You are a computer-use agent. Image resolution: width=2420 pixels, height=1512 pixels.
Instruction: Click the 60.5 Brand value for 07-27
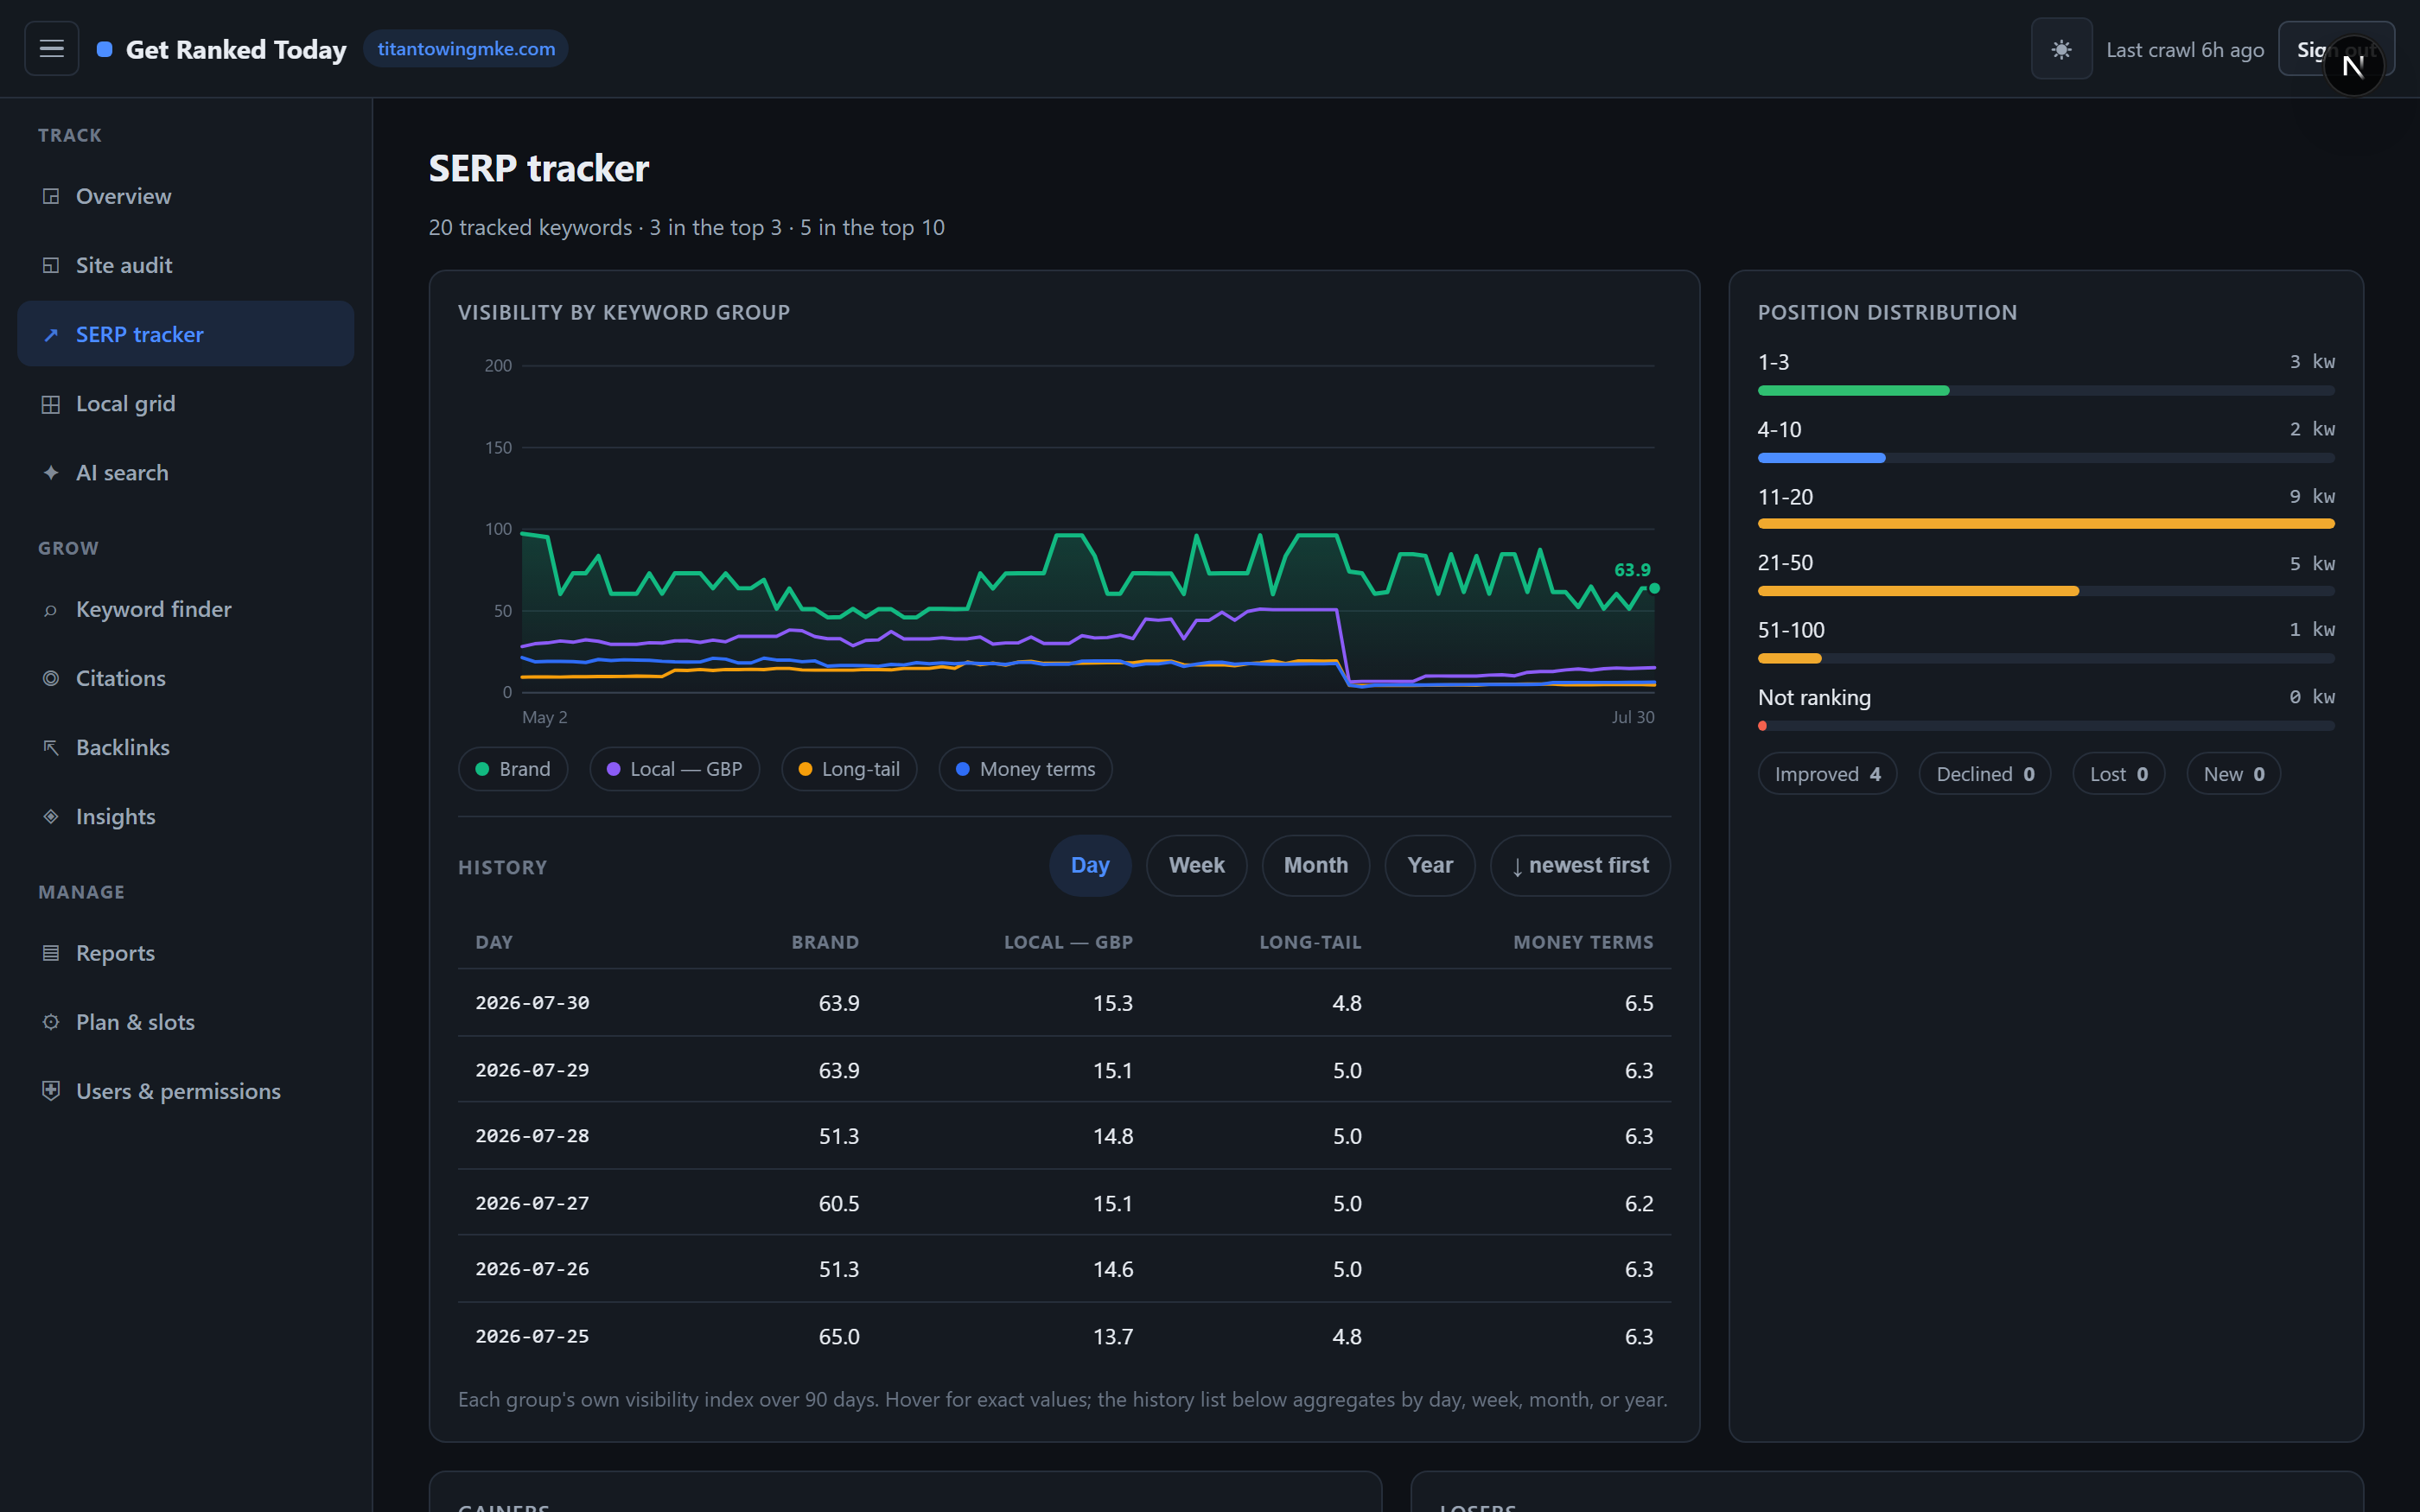coord(839,1203)
